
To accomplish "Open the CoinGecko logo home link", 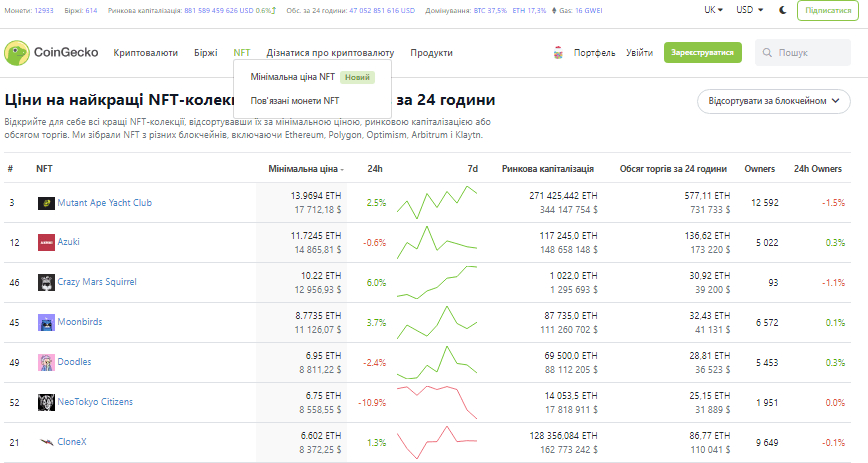I will click(x=51, y=53).
